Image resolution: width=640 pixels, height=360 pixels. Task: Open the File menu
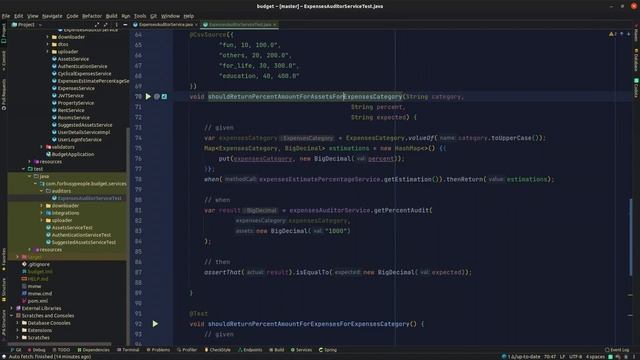pos(6,16)
